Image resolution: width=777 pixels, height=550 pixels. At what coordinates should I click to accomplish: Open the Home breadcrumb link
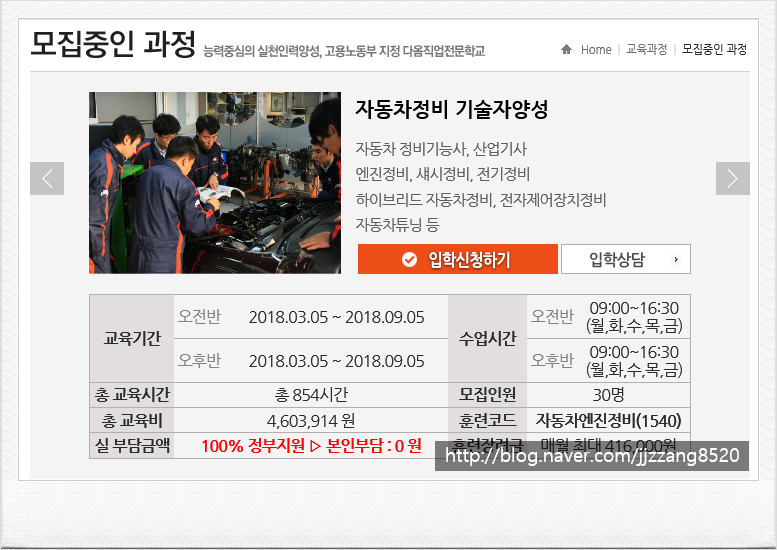(x=596, y=50)
